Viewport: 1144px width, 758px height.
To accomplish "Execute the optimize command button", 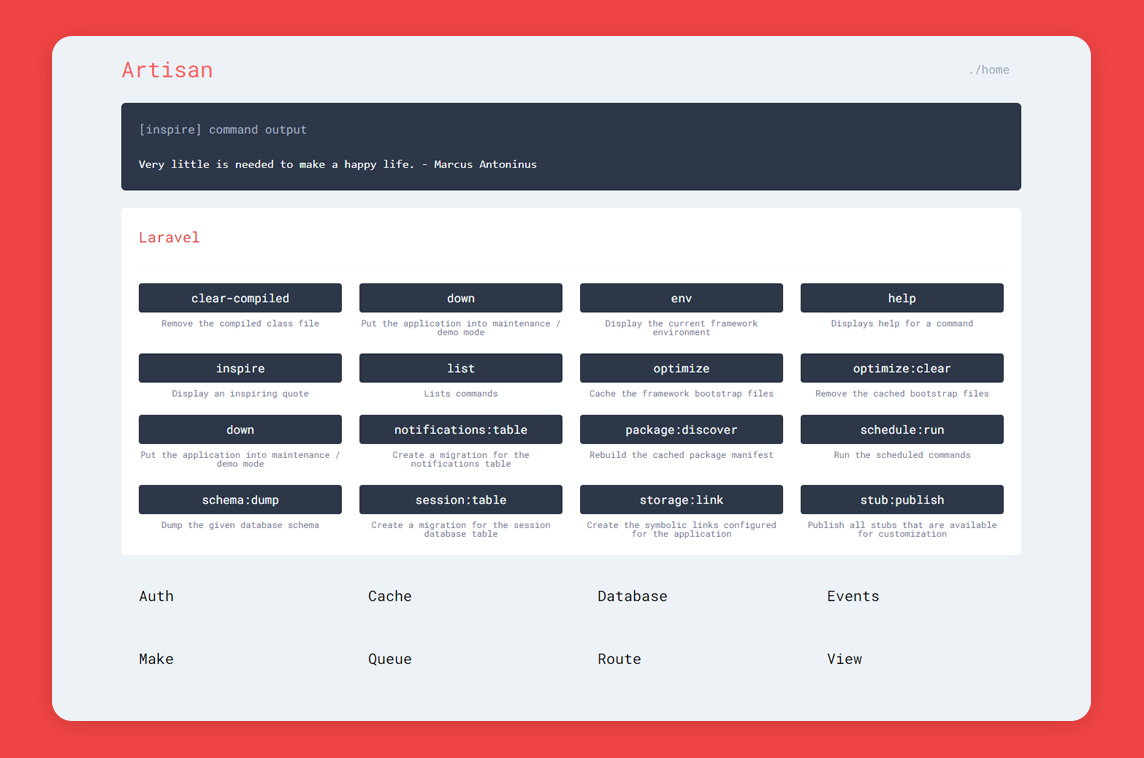I will [681, 368].
